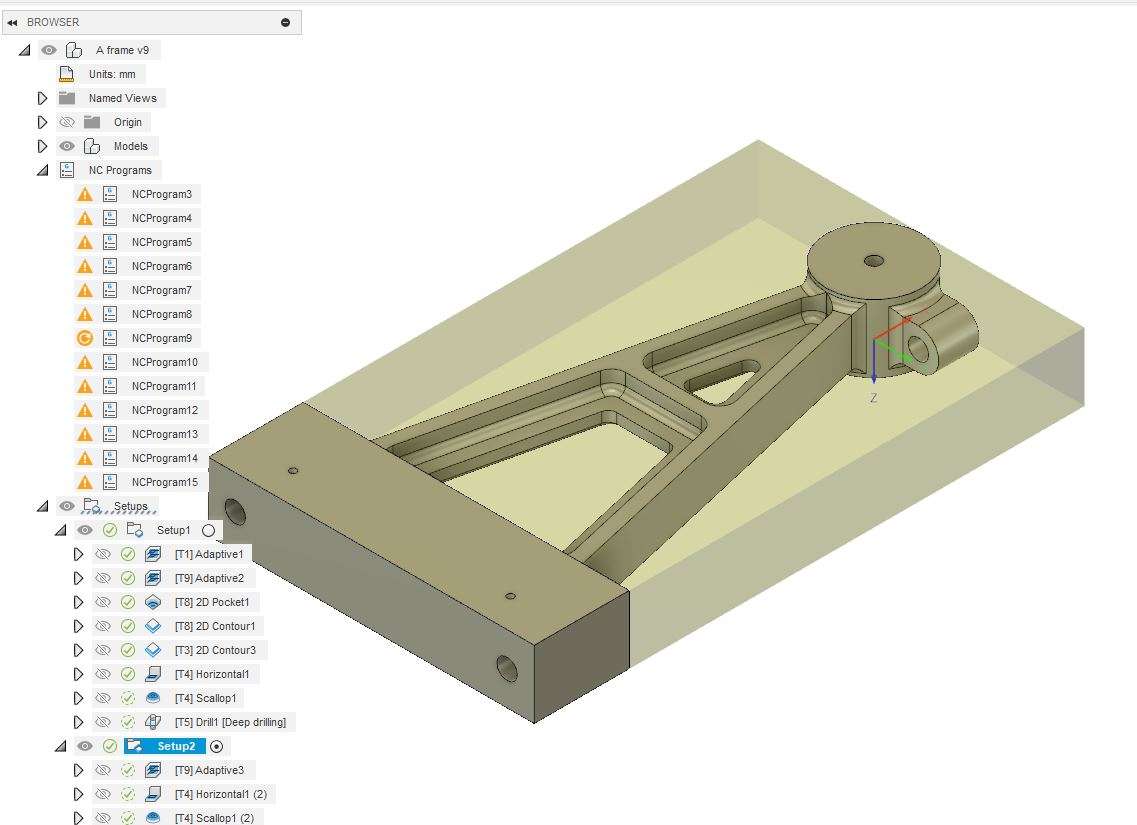
Task: Click the warning icon beside NCProgram12
Action: (x=85, y=410)
